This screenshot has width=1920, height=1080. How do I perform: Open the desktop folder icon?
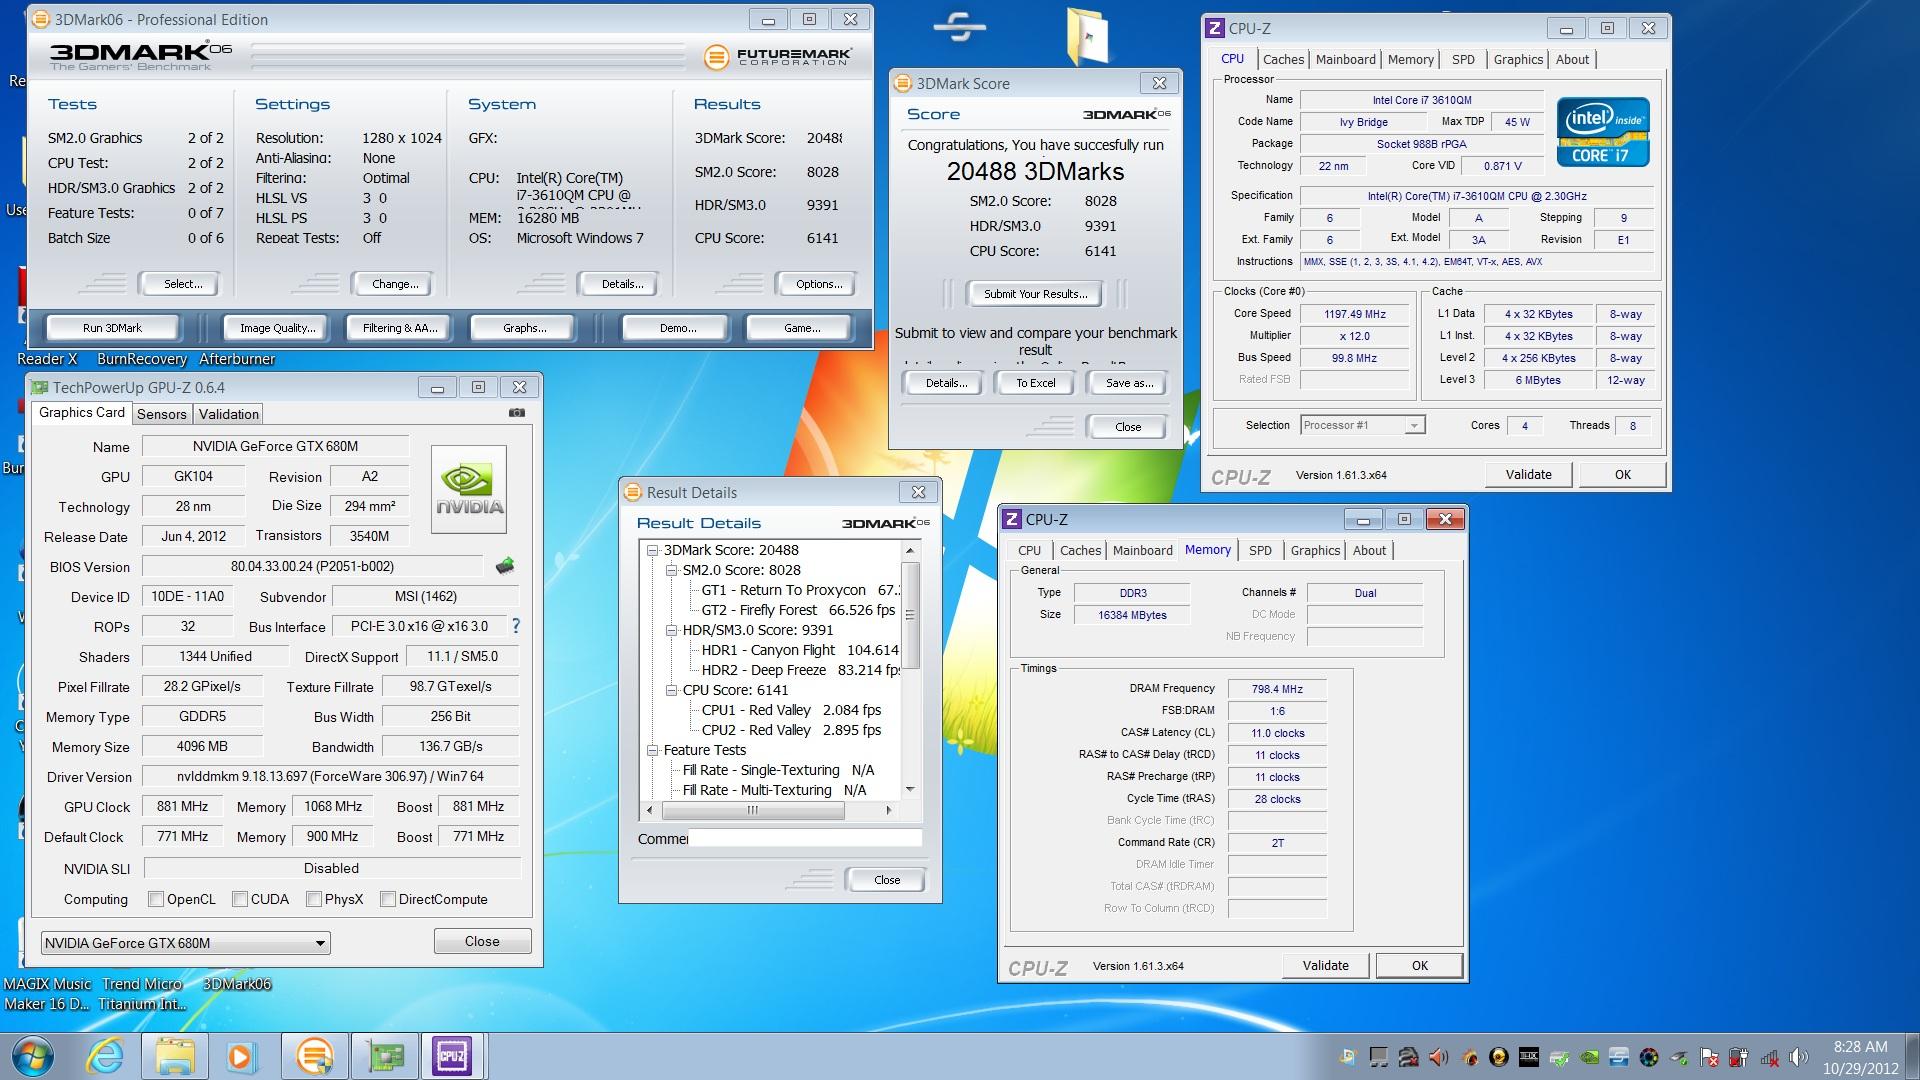(1087, 38)
